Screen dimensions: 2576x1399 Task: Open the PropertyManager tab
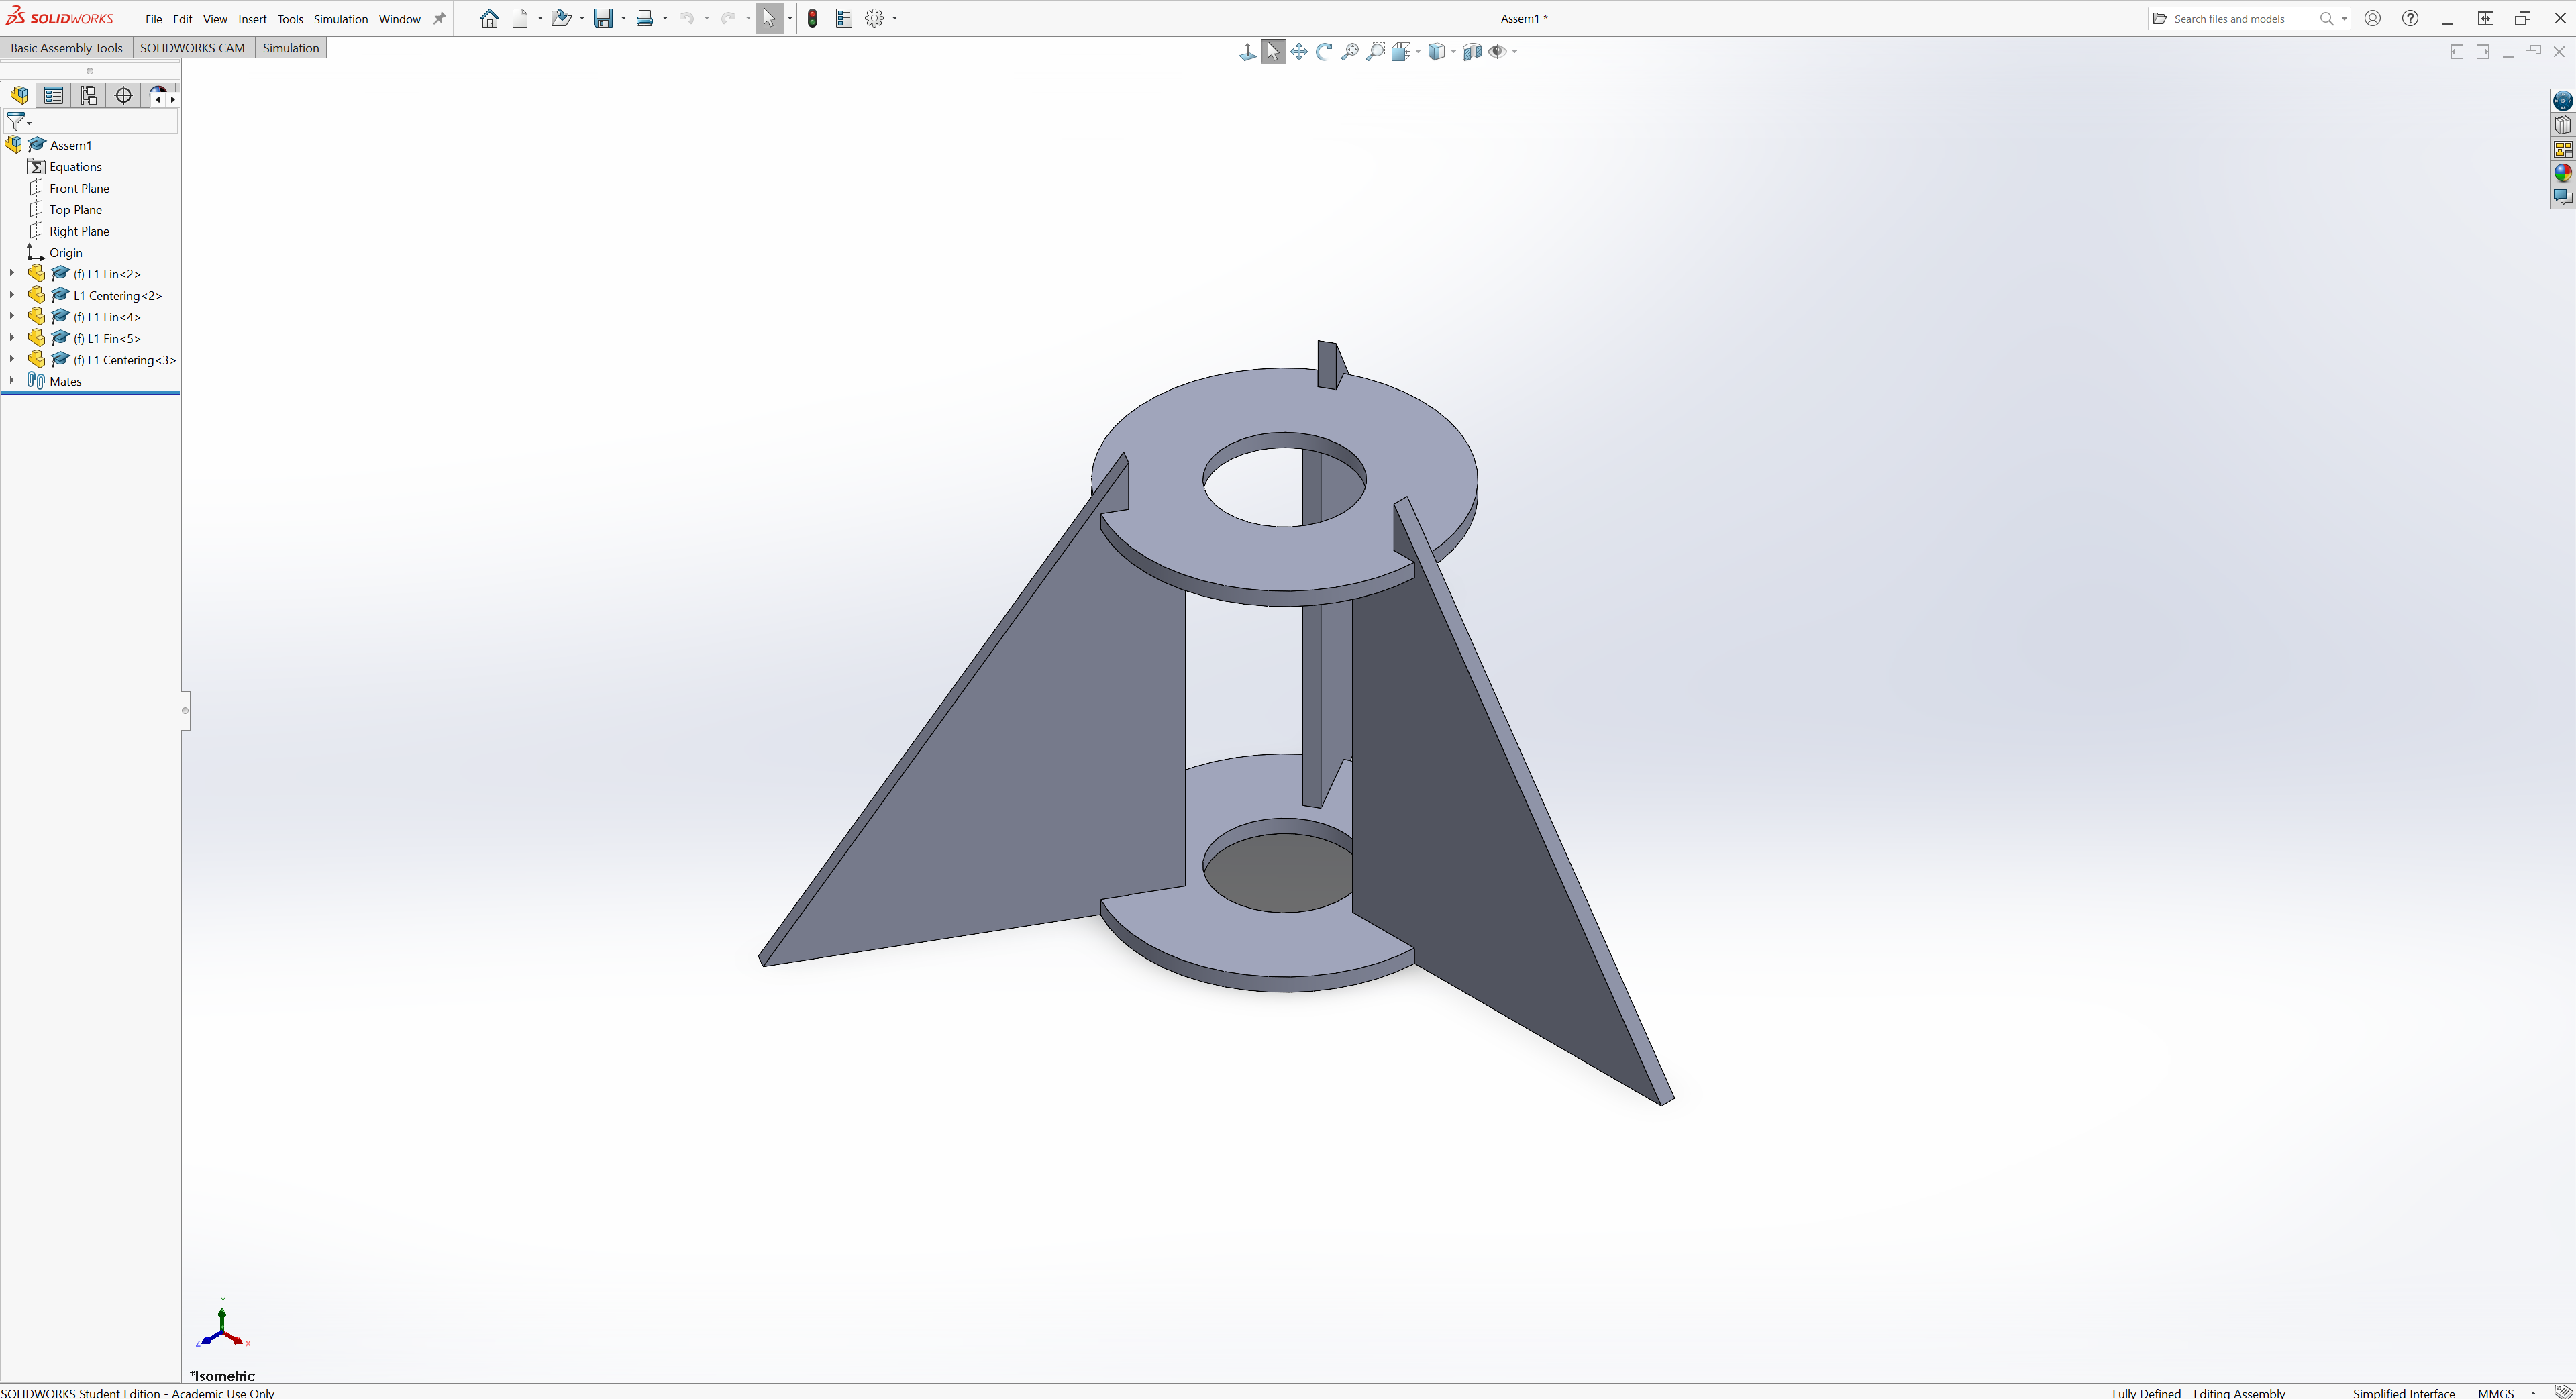tap(54, 95)
